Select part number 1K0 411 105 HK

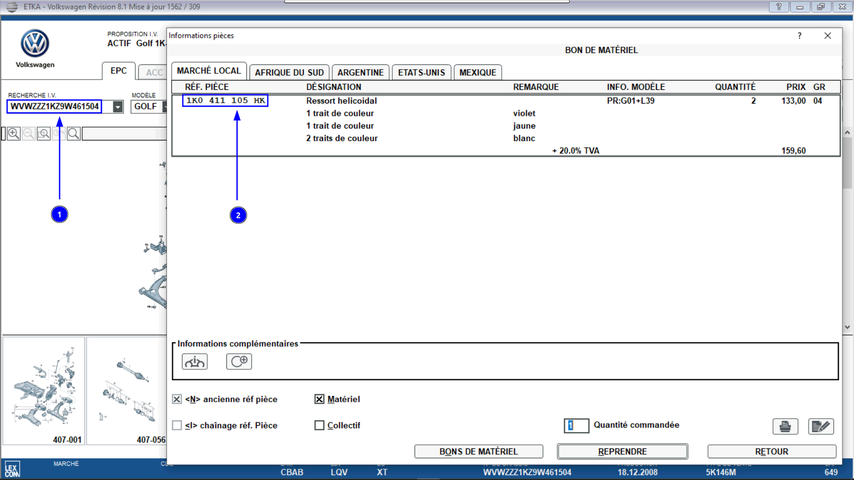pos(225,100)
